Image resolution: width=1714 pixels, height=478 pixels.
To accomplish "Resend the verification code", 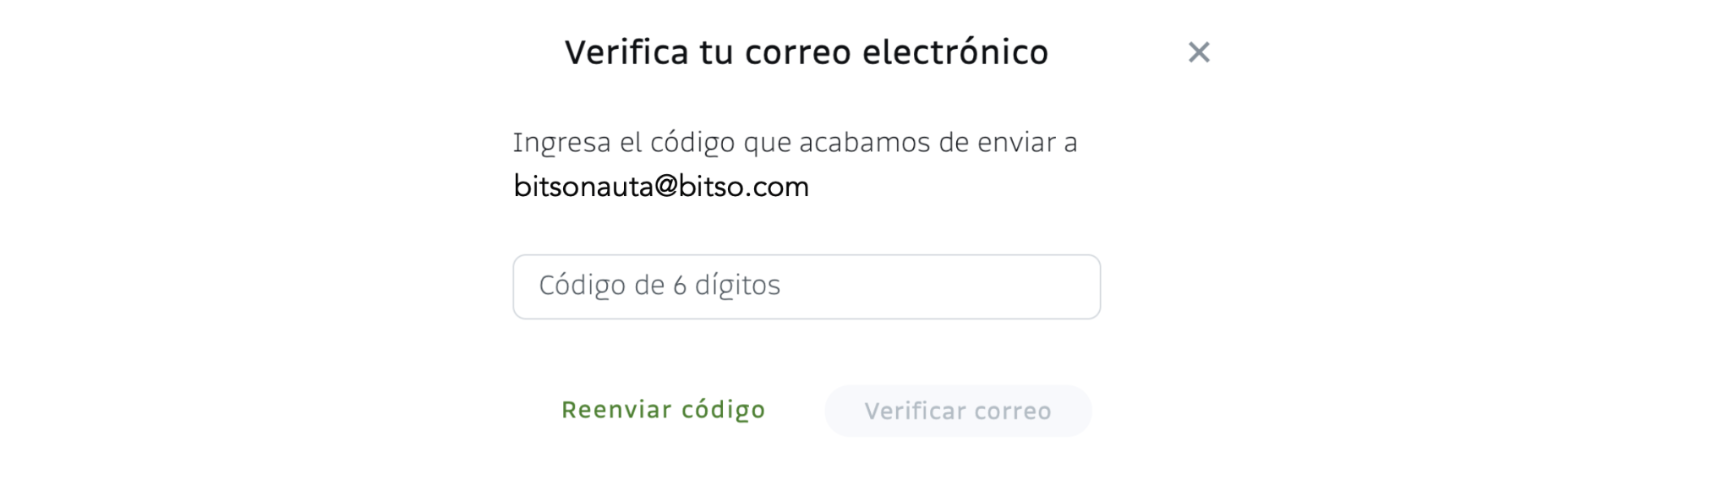I will pyautogui.click(x=663, y=410).
